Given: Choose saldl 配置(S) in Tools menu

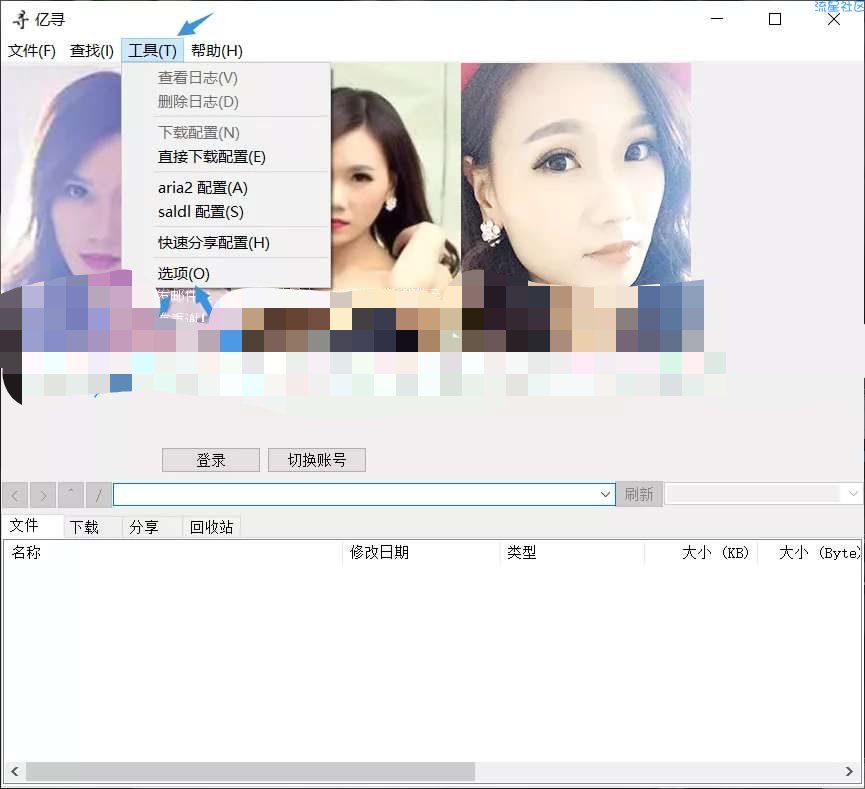Looking at the screenshot, I should point(201,212).
